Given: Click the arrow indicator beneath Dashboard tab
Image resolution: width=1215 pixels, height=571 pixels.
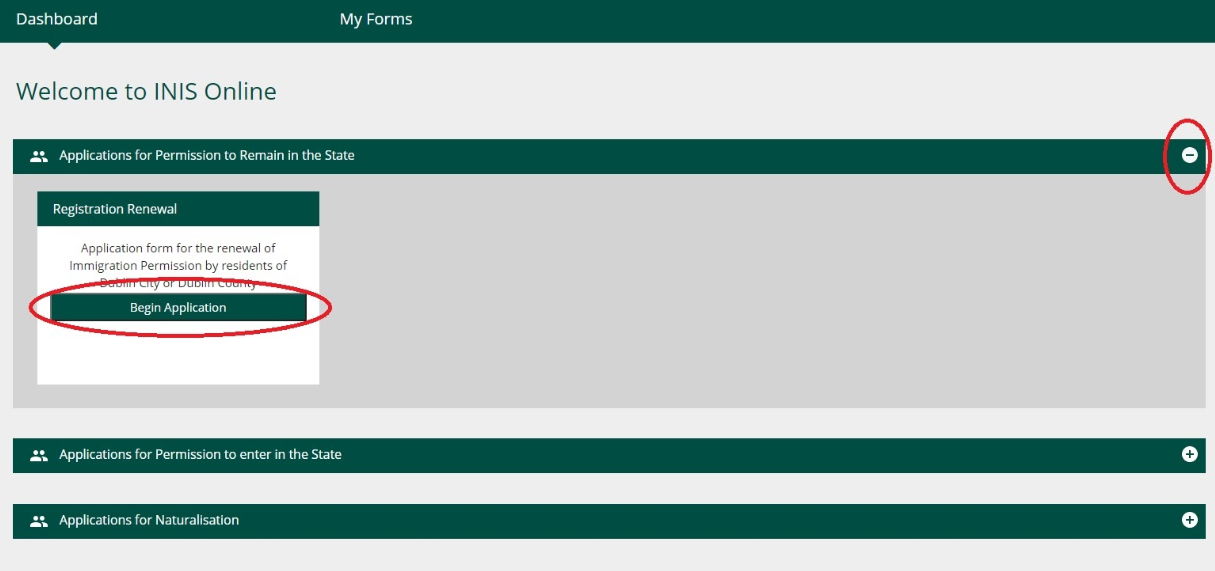Looking at the screenshot, I should point(55,45).
